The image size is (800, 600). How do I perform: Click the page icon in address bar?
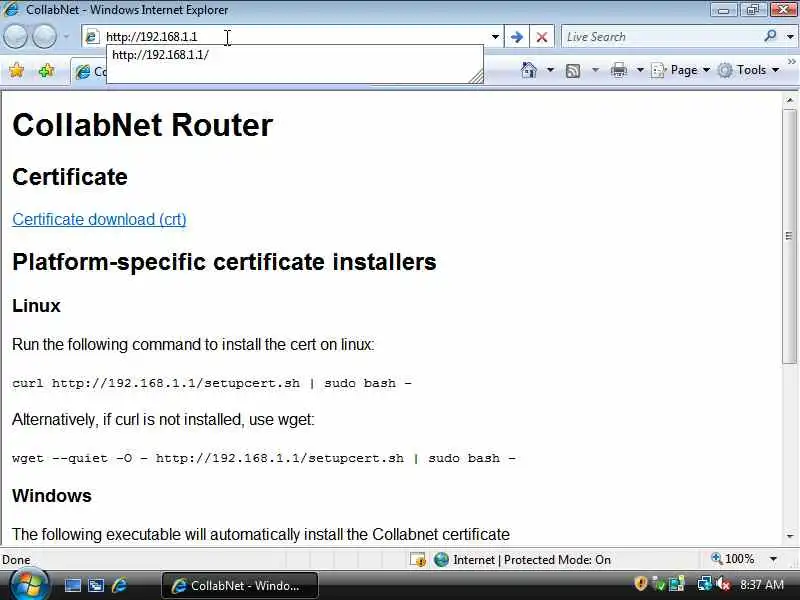click(x=92, y=37)
